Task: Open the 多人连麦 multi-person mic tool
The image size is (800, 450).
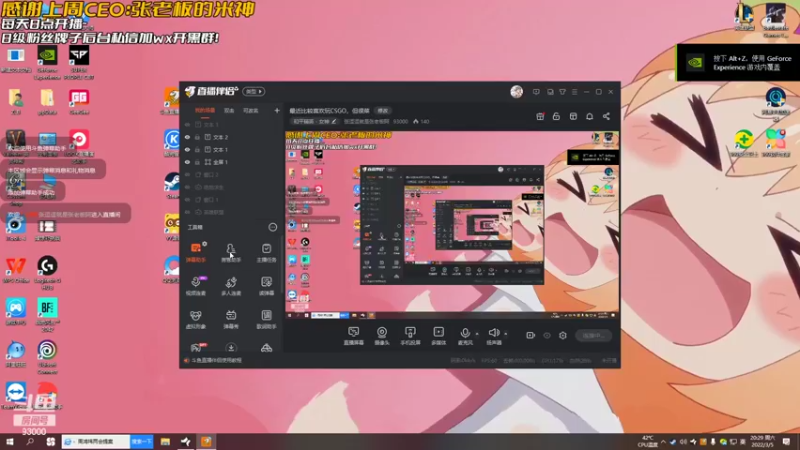Action: [x=231, y=286]
